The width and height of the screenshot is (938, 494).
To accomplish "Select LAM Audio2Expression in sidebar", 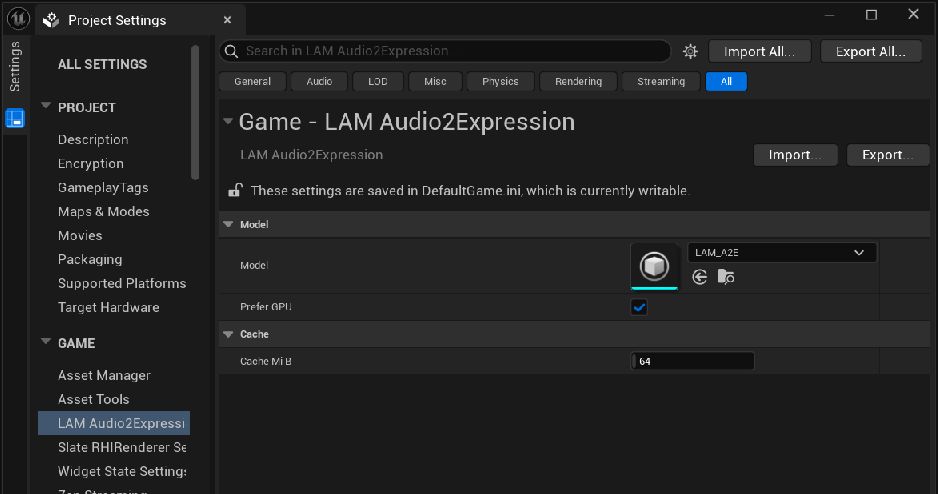I will pyautogui.click(x=114, y=423).
